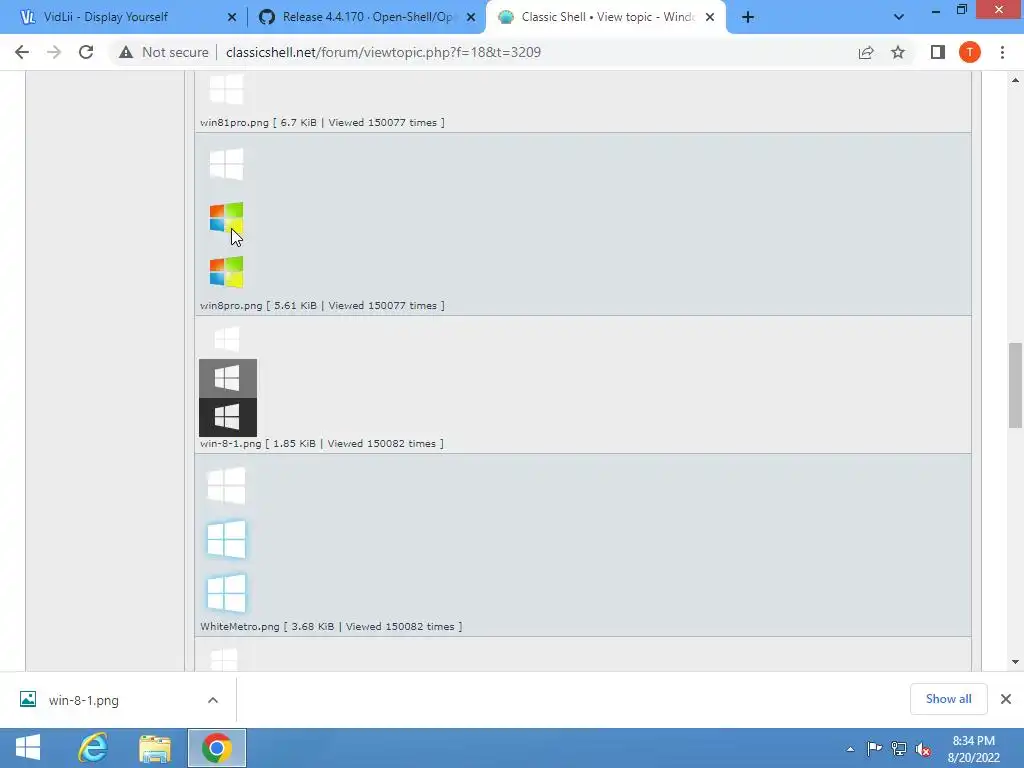This screenshot has width=1024, height=768.
Task: Open Chrome three-dot menu
Action: (1002, 52)
